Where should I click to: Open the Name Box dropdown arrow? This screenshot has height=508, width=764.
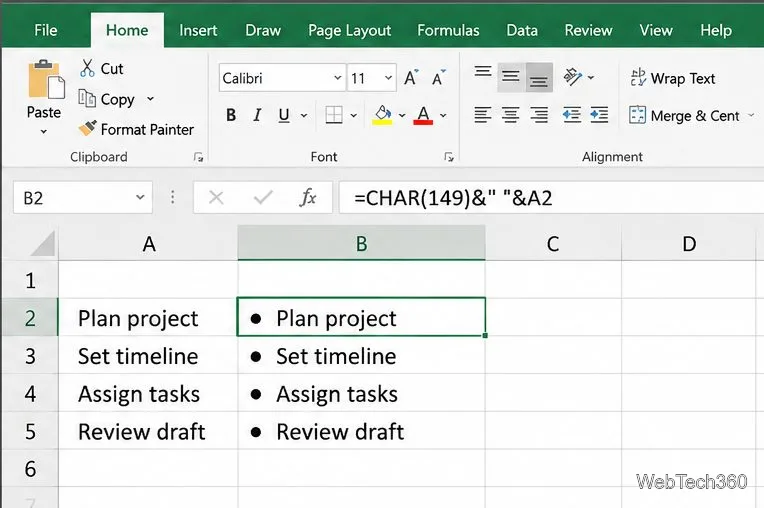click(140, 197)
